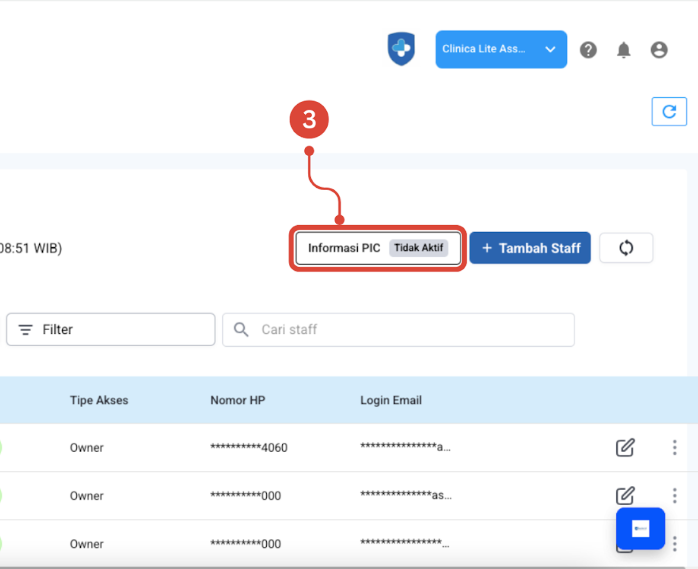
Task: Open more options for staff ending 4060
Action: (x=675, y=447)
